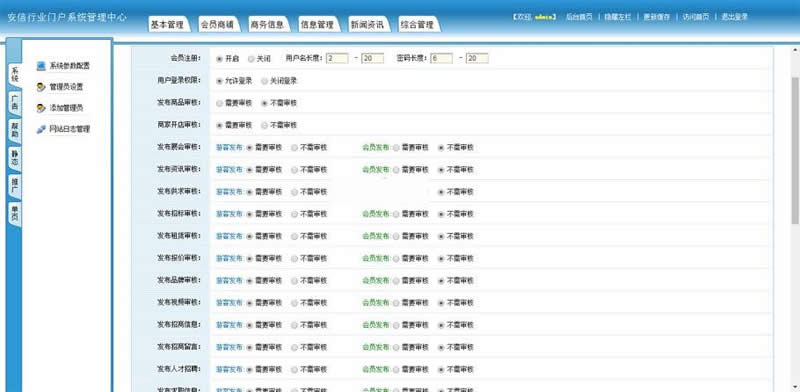Set 会员发布 需要审核 in 发布展会审核 row
Screen dimensions: 800x392
coord(396,148)
